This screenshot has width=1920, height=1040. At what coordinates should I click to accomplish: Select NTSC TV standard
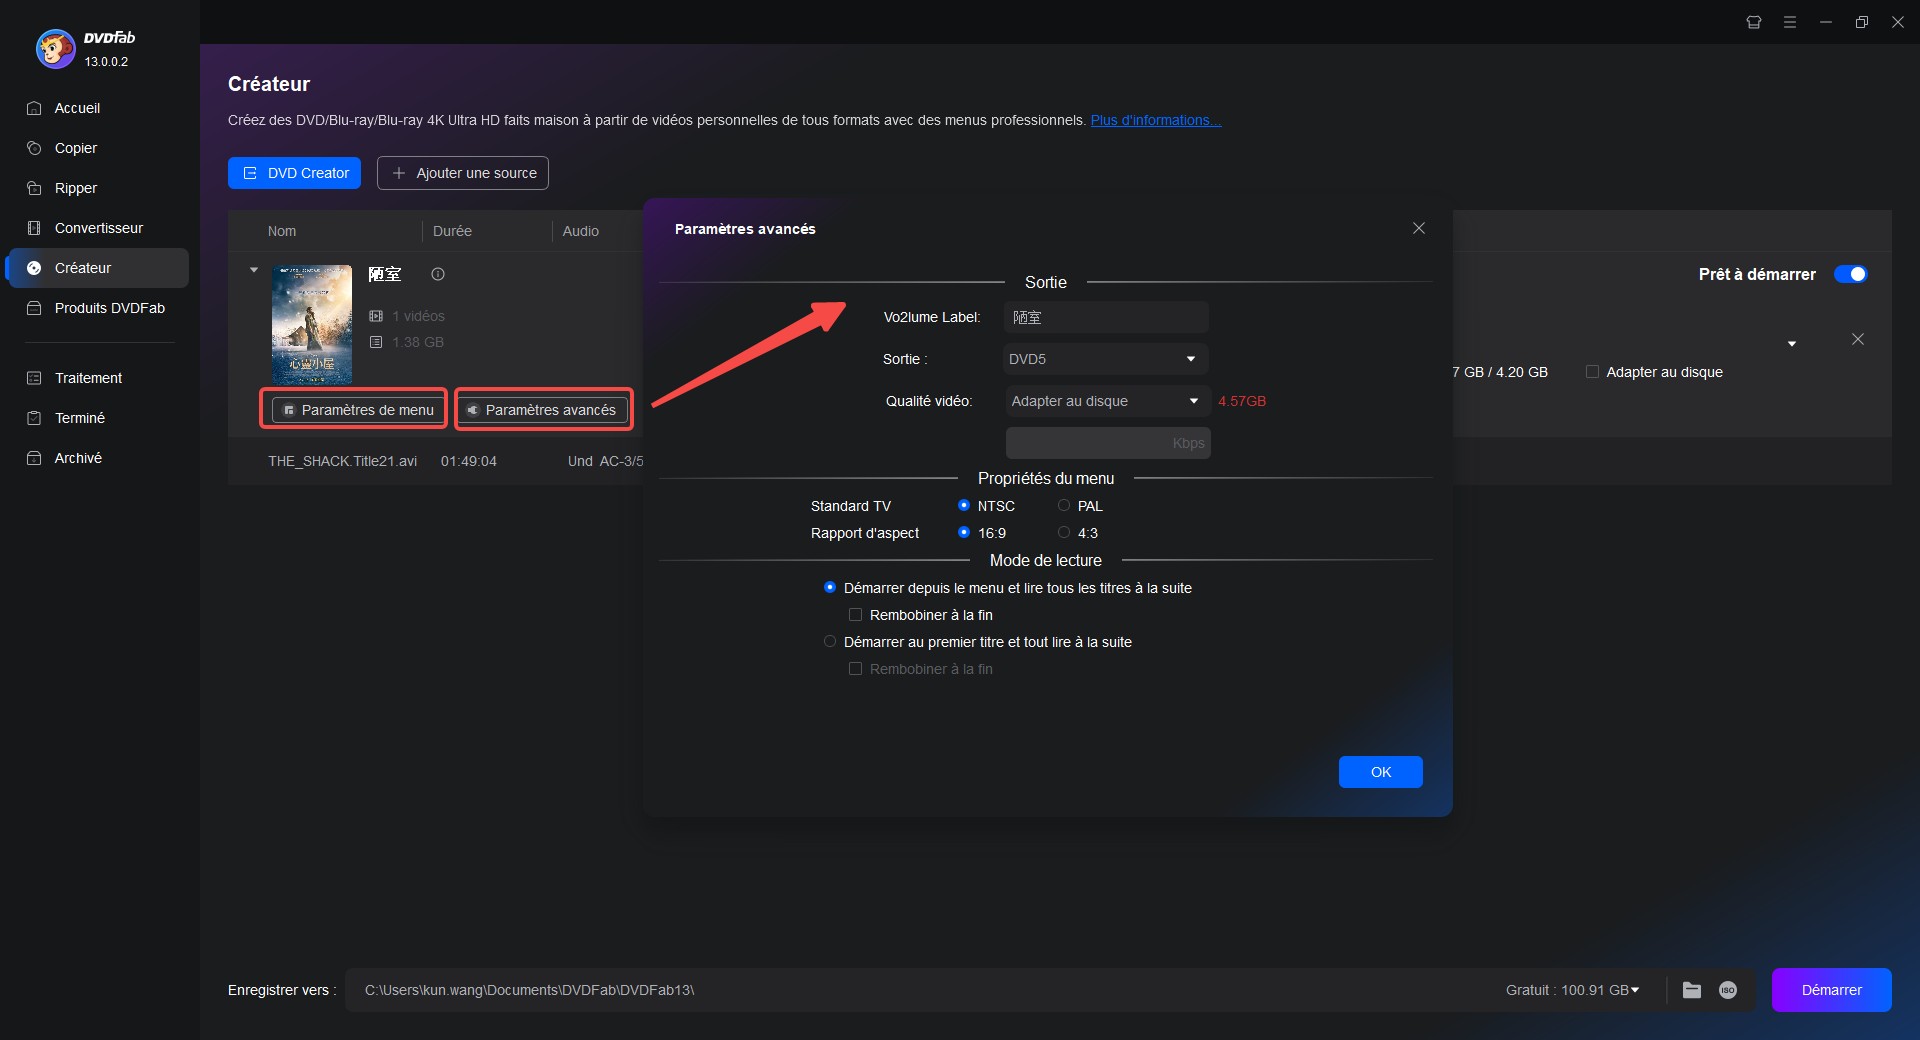point(964,506)
